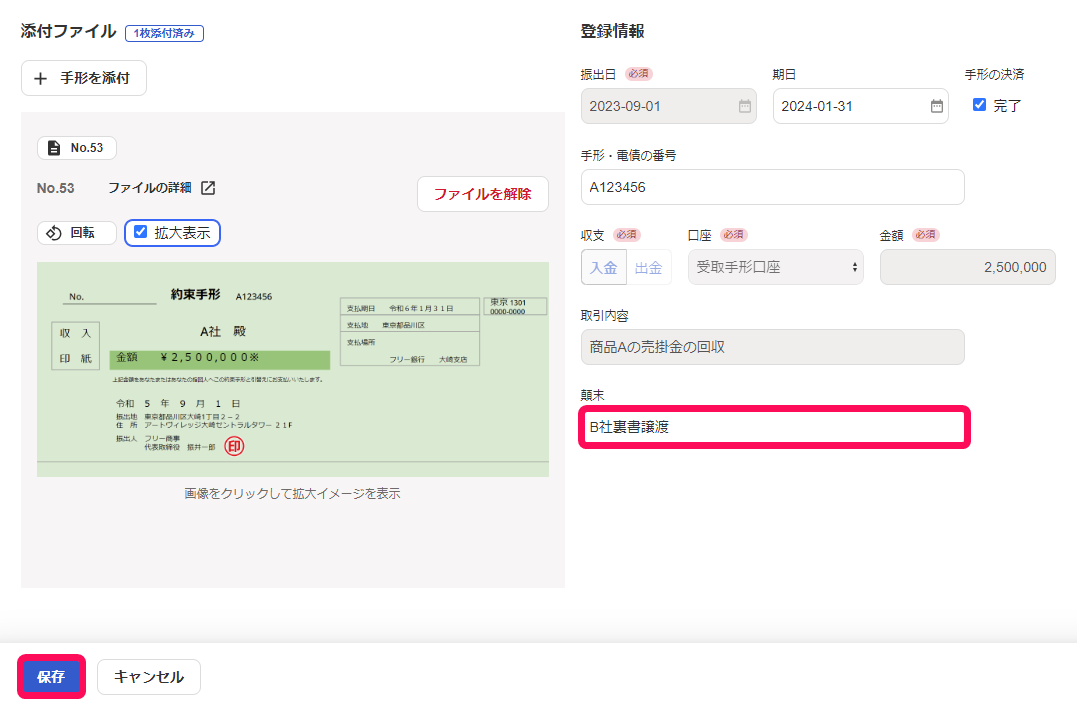Click the 期日 date field 2024-01-31

tap(861, 106)
